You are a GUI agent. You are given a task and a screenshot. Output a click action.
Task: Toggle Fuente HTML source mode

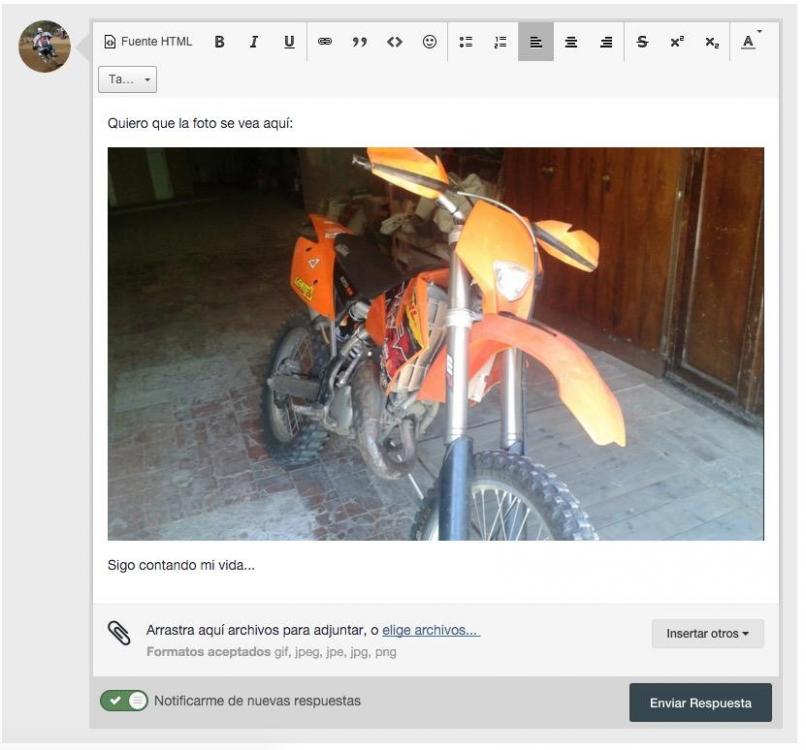[148, 42]
